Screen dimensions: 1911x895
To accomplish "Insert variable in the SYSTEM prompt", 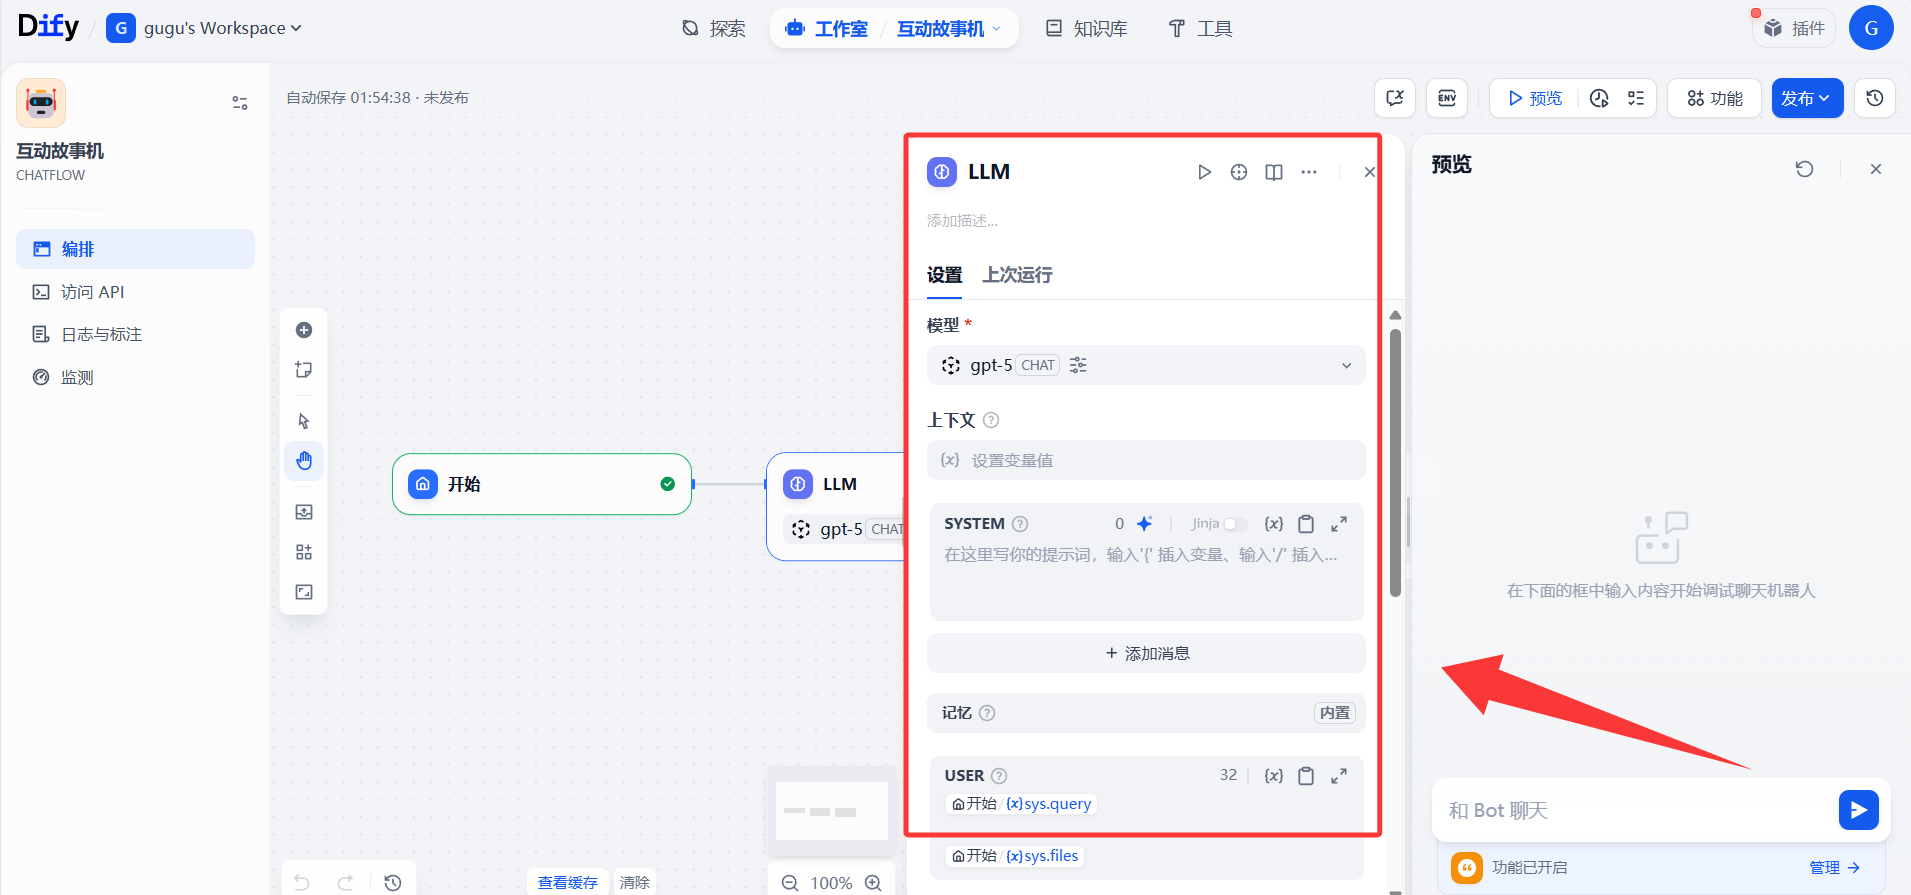I will [x=1273, y=524].
